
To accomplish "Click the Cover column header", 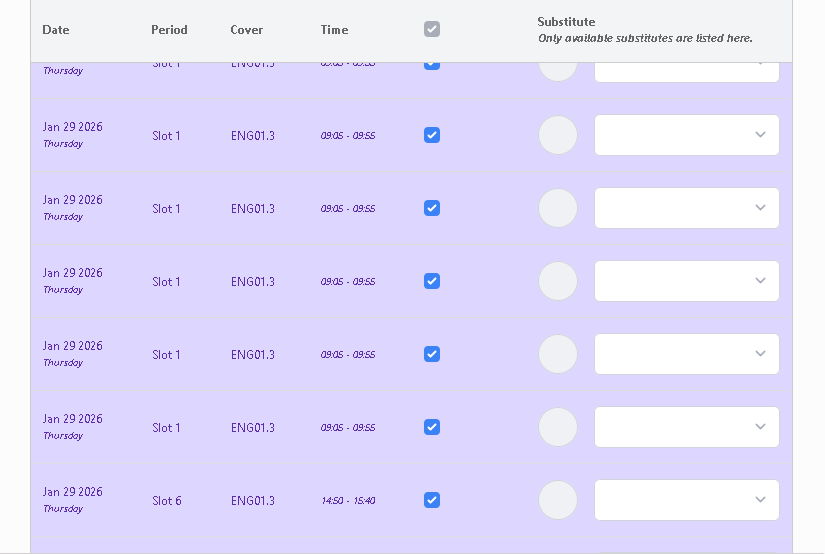I will pyautogui.click(x=247, y=30).
